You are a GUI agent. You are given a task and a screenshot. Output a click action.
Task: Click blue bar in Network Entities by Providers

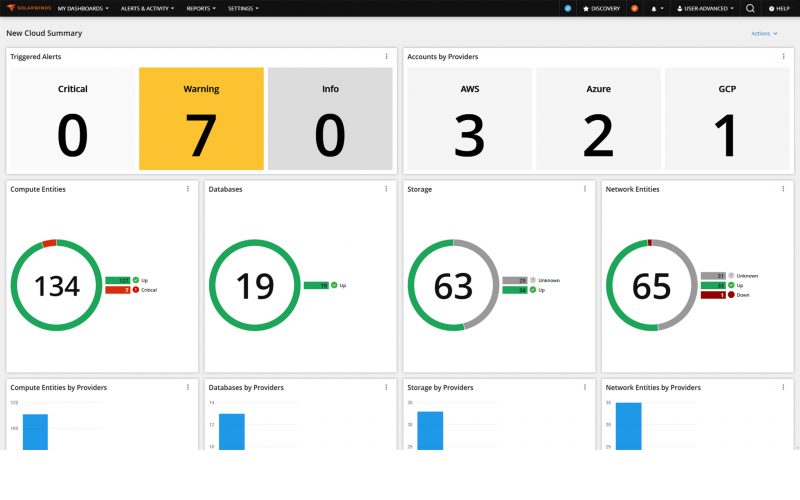pyautogui.click(x=629, y=426)
